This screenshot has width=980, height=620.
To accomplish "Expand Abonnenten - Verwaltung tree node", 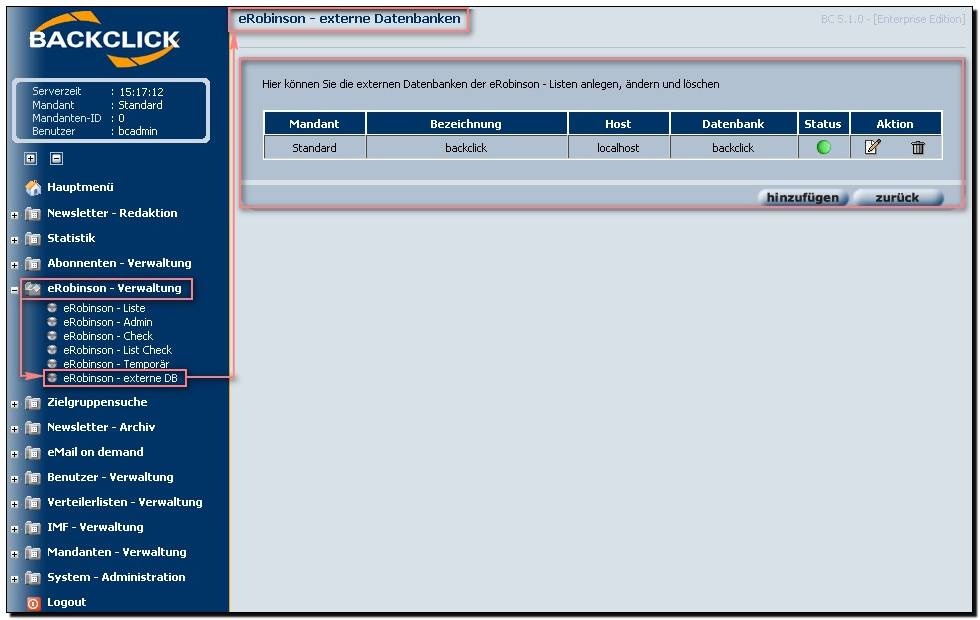I will [14, 265].
